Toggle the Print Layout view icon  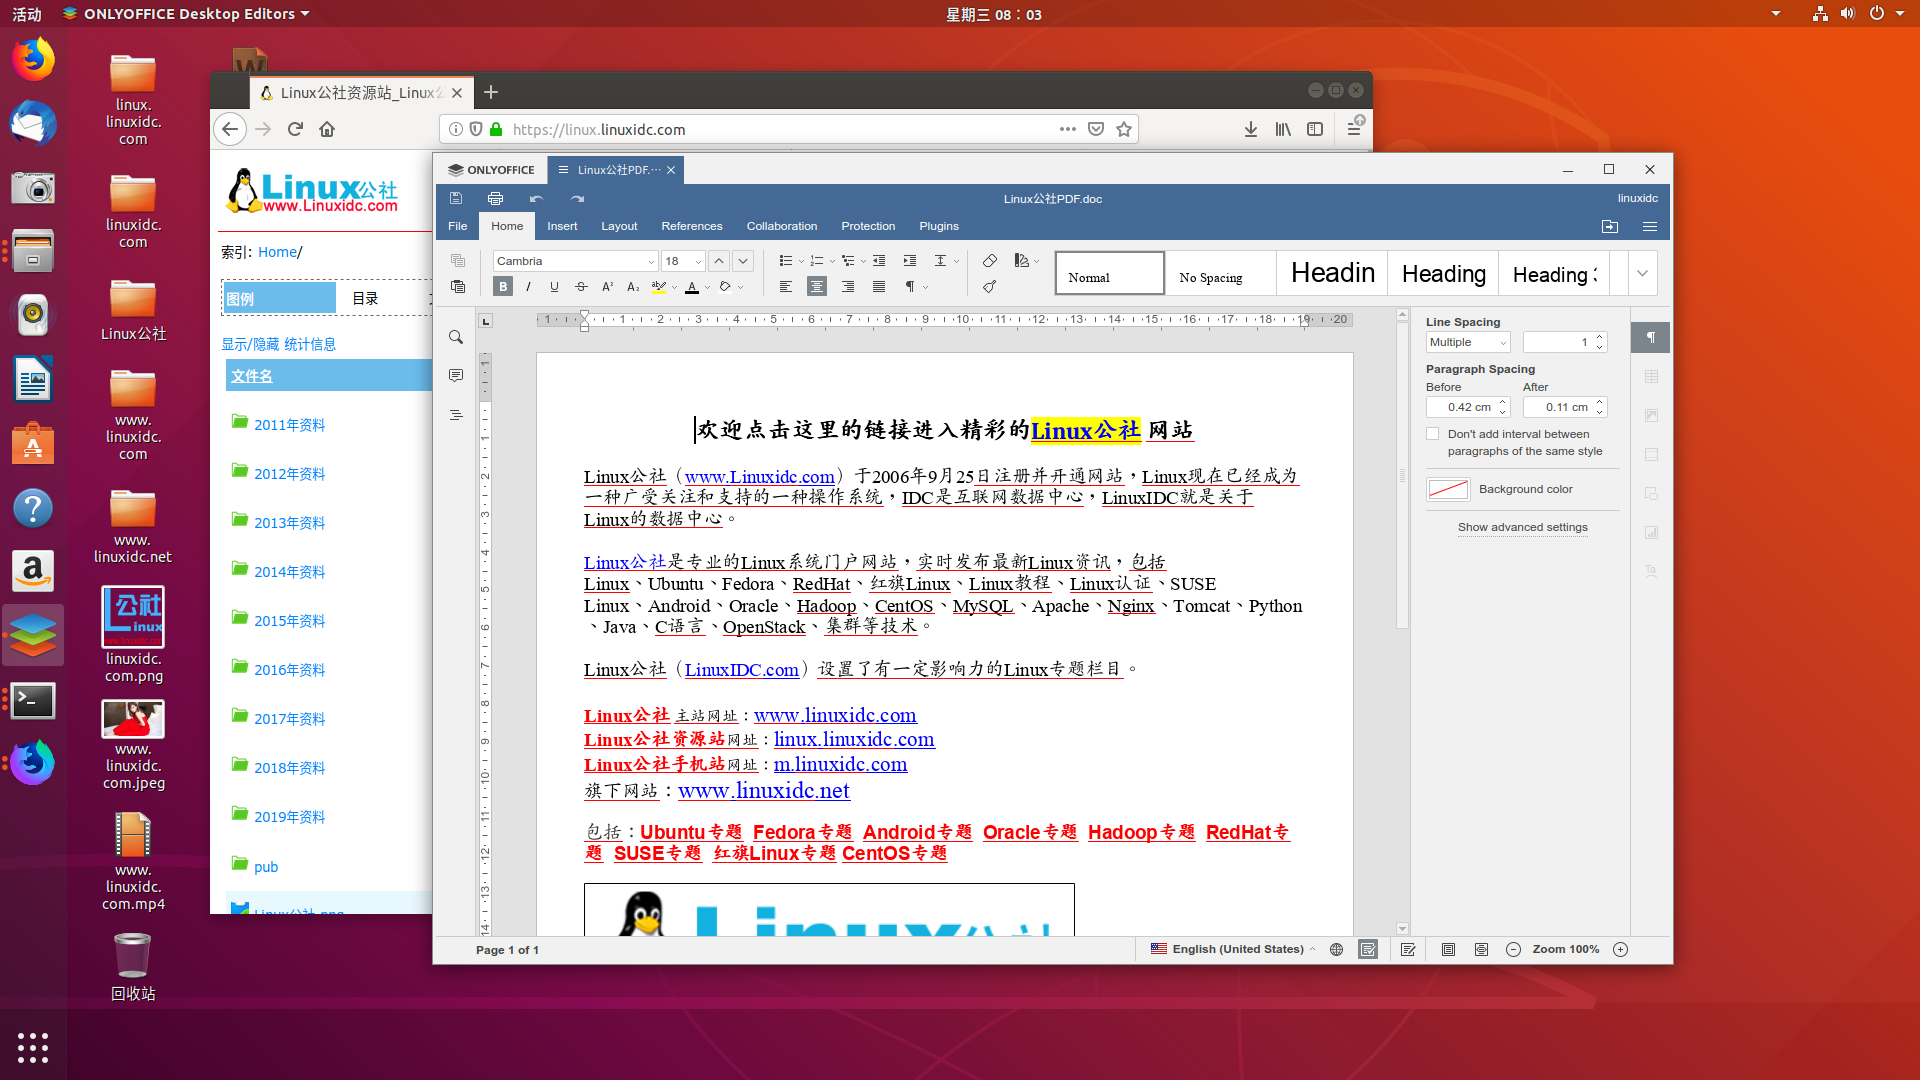pos(1447,949)
